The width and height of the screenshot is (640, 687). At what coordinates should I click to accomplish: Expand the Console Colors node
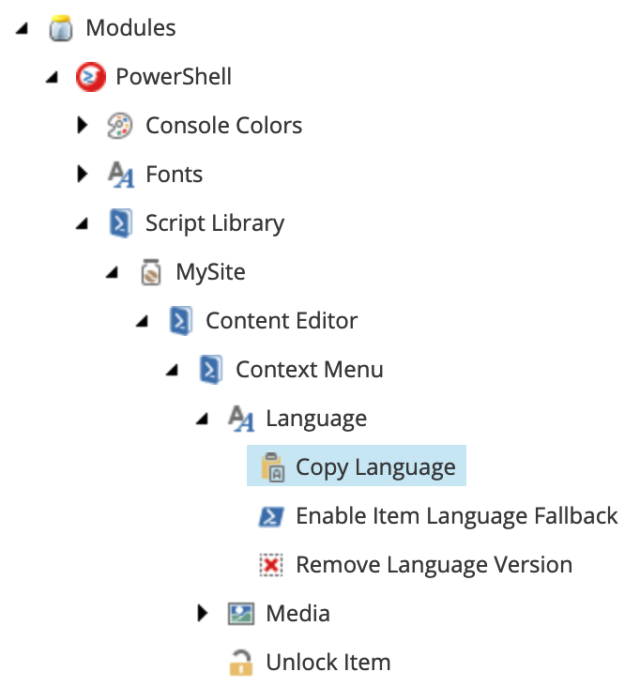coord(82,125)
